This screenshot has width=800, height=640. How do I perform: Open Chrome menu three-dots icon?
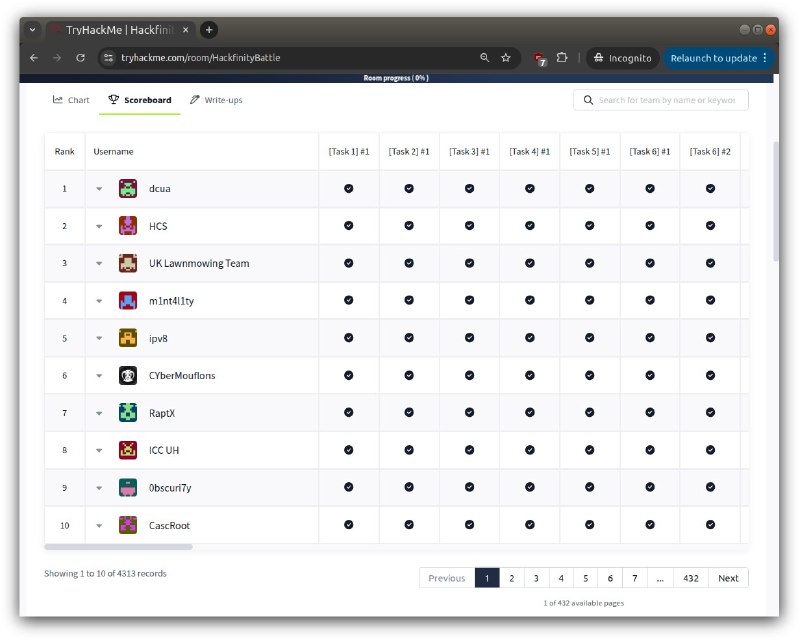[765, 58]
